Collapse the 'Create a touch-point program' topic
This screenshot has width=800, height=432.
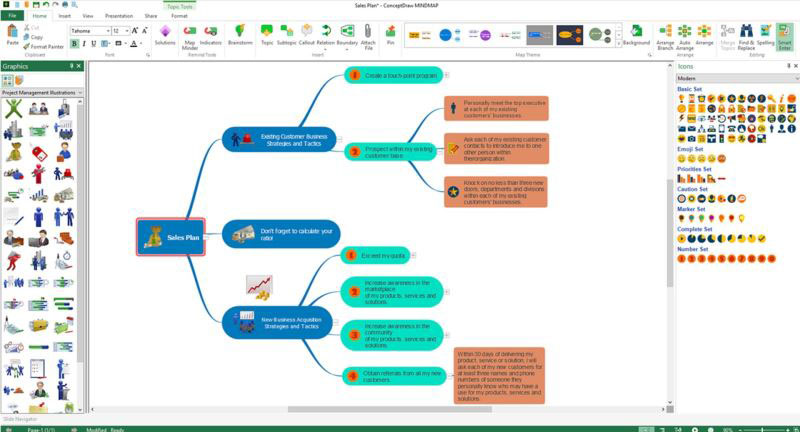446,75
